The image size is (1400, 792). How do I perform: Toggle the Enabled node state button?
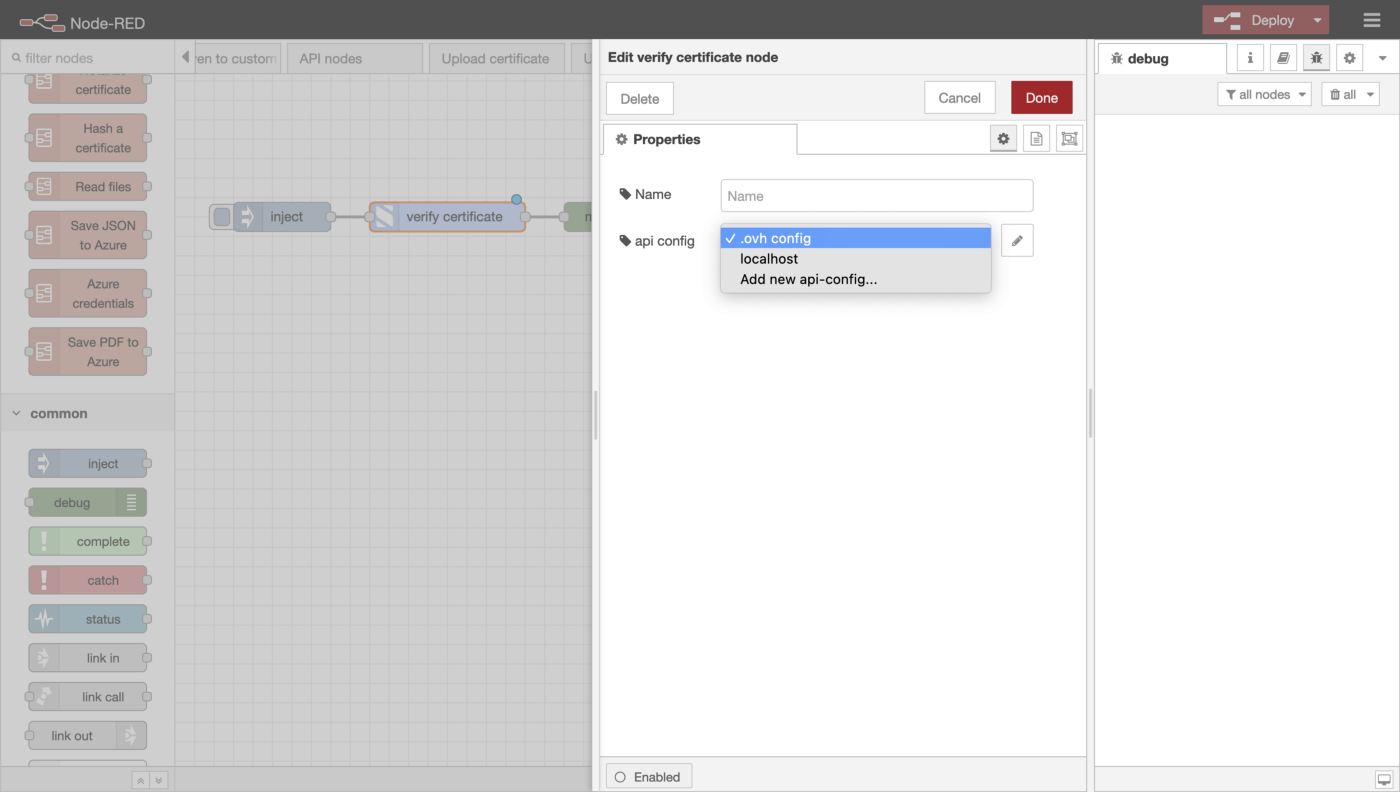[648, 777]
